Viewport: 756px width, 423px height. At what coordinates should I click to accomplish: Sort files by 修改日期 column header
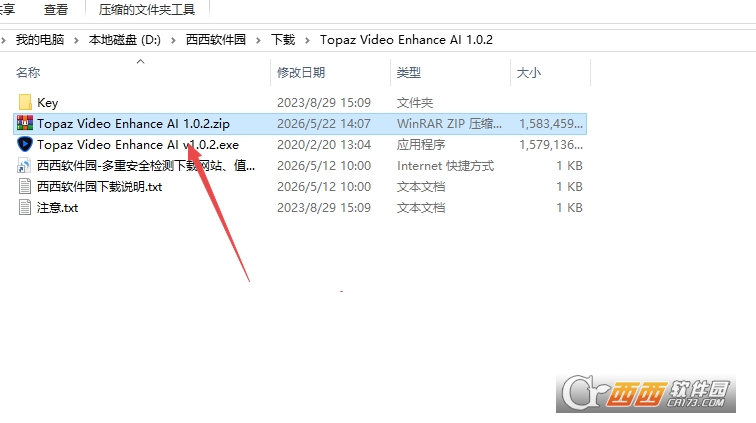tap(301, 72)
